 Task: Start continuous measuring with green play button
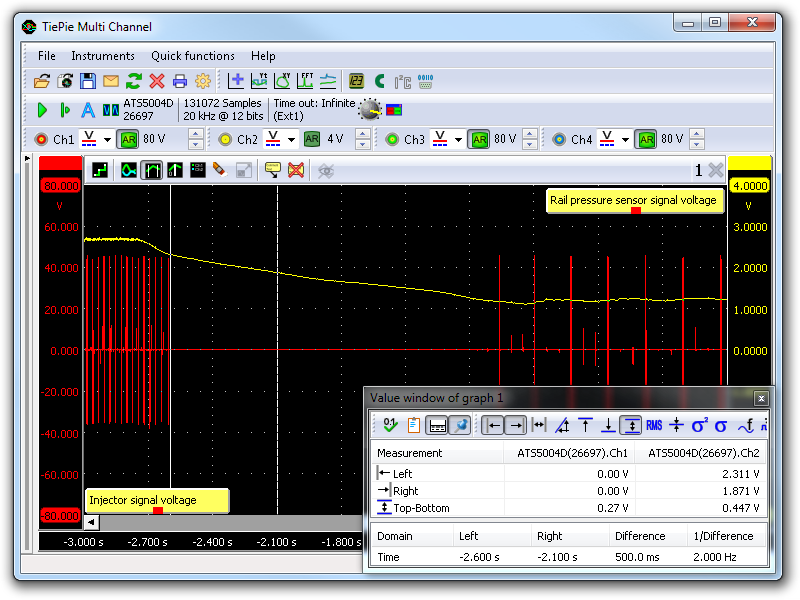point(42,110)
